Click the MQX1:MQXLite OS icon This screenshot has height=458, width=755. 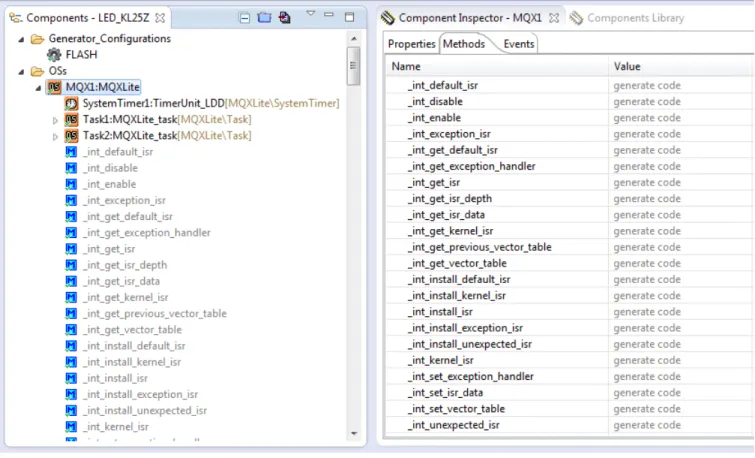pyautogui.click(x=54, y=87)
